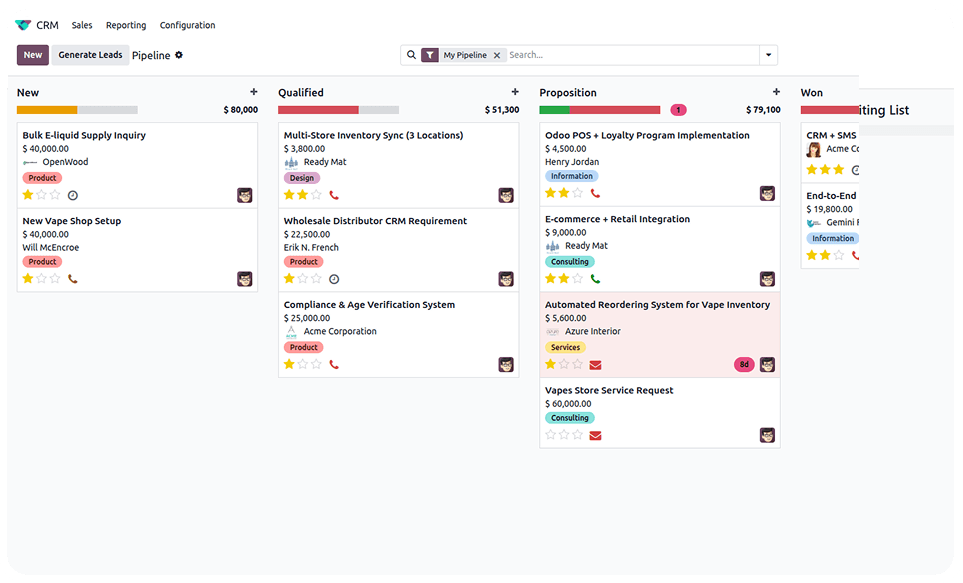Set third priority star on E-commerce + Retail Integration
This screenshot has height=583, width=963.
tap(578, 278)
